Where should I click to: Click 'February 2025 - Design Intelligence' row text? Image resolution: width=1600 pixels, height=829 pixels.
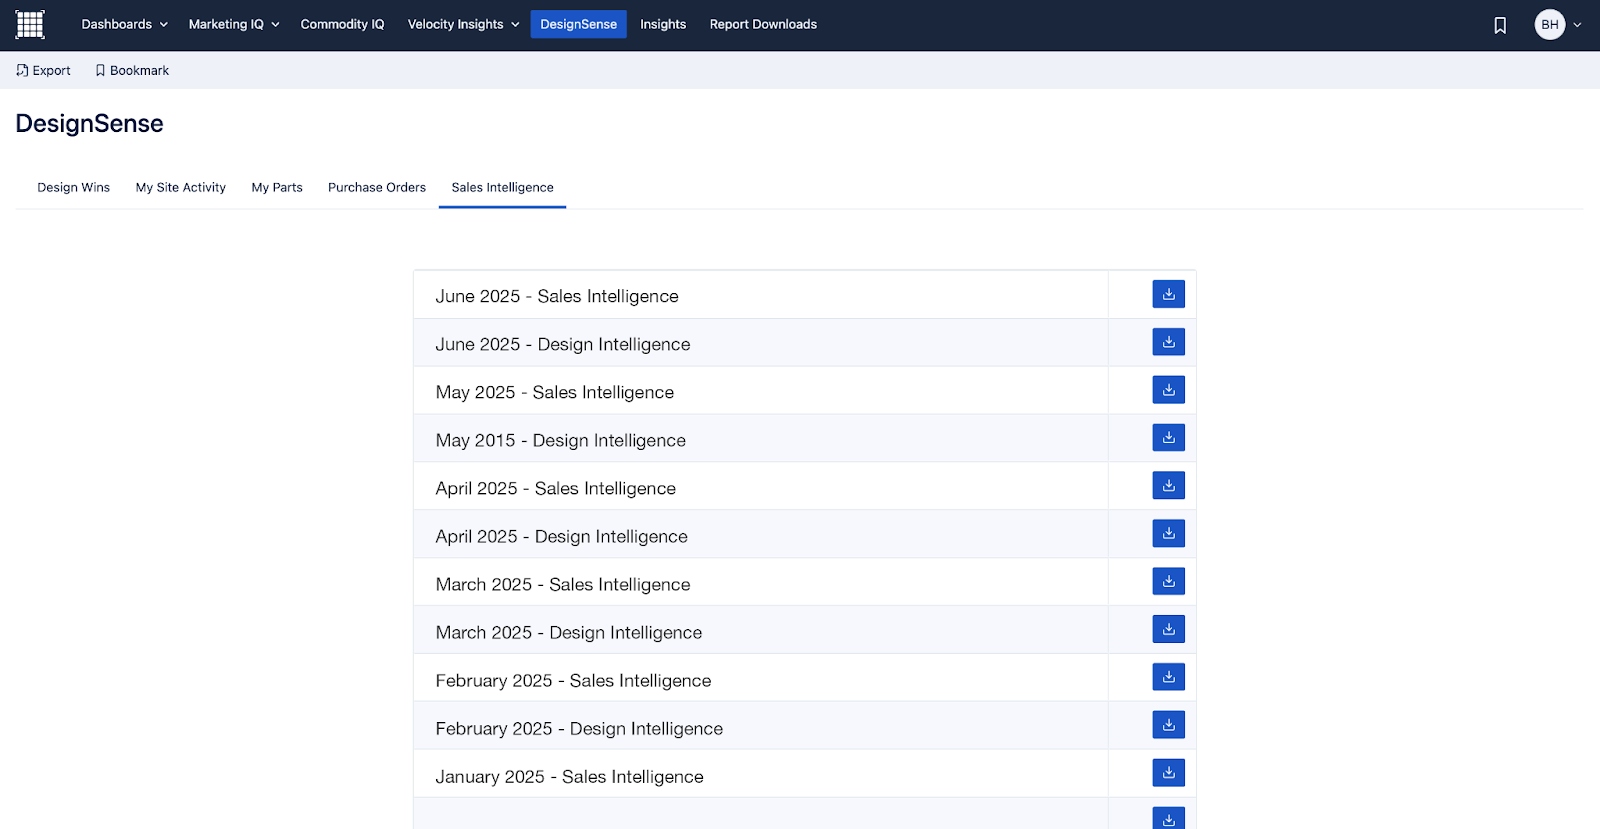coord(579,728)
